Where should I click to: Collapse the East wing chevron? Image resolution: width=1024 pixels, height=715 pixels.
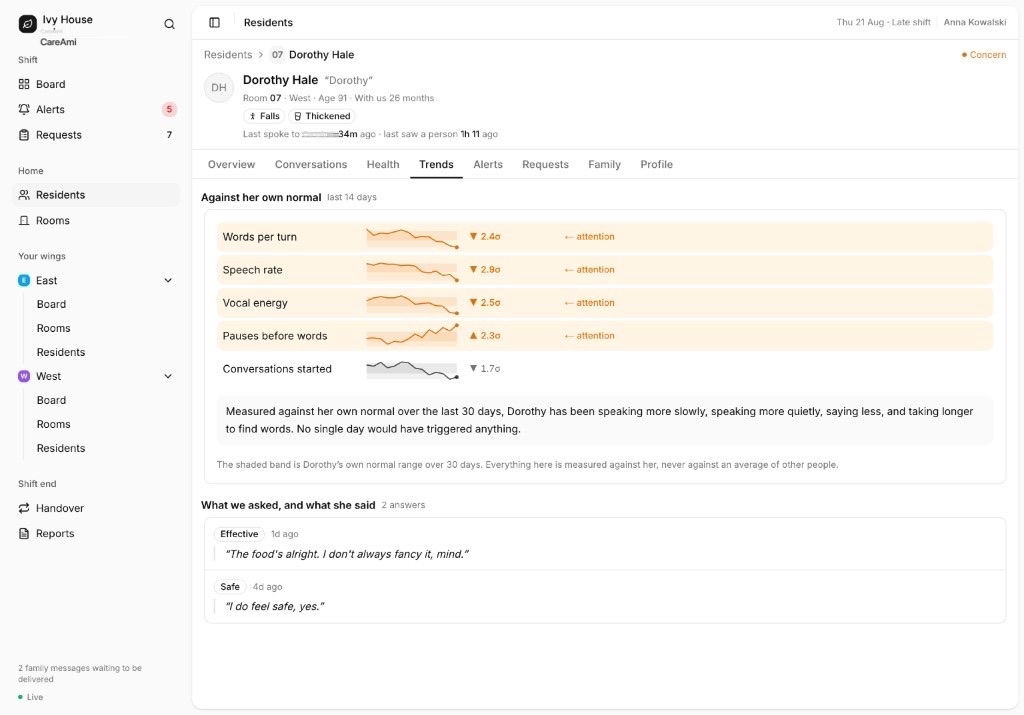(x=168, y=280)
